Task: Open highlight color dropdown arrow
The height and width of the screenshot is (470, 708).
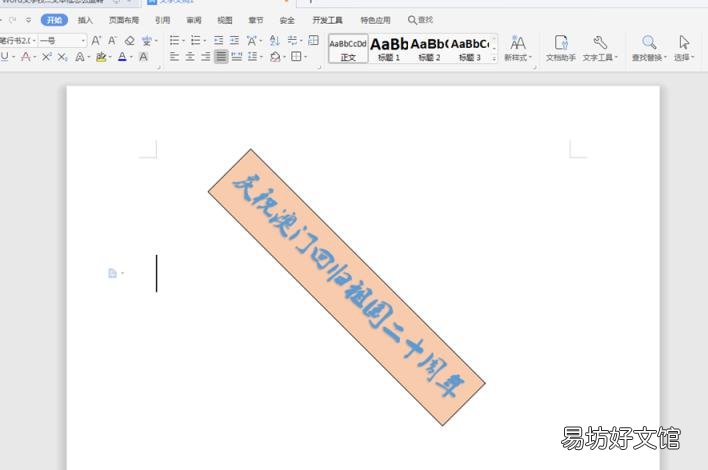Action: (110, 57)
